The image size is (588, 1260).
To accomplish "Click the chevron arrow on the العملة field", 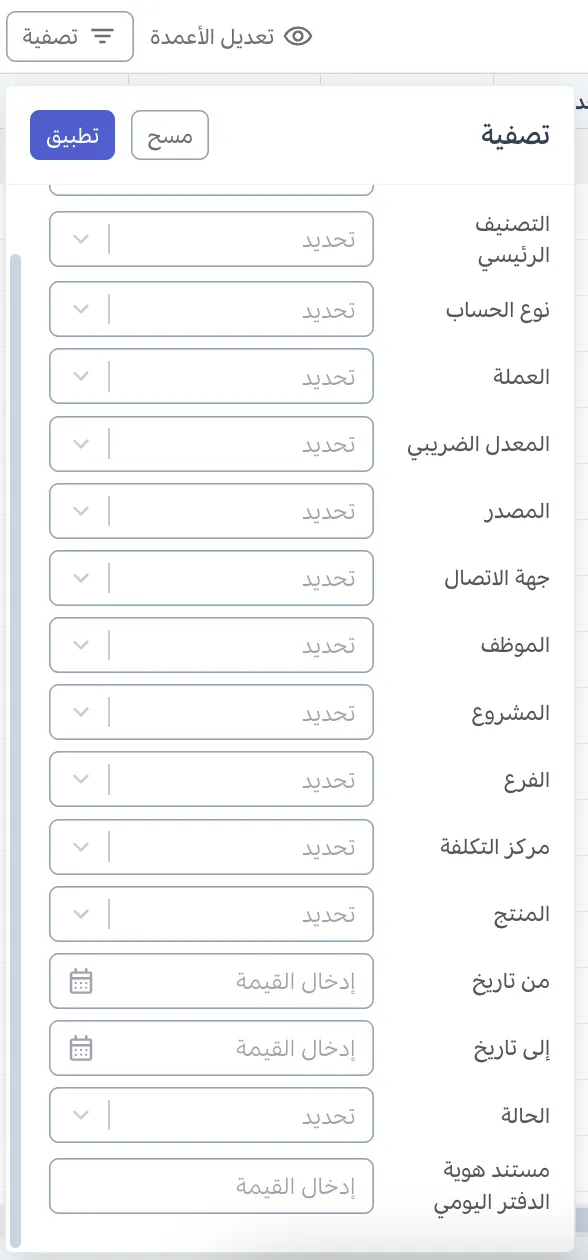I will (x=80, y=376).
